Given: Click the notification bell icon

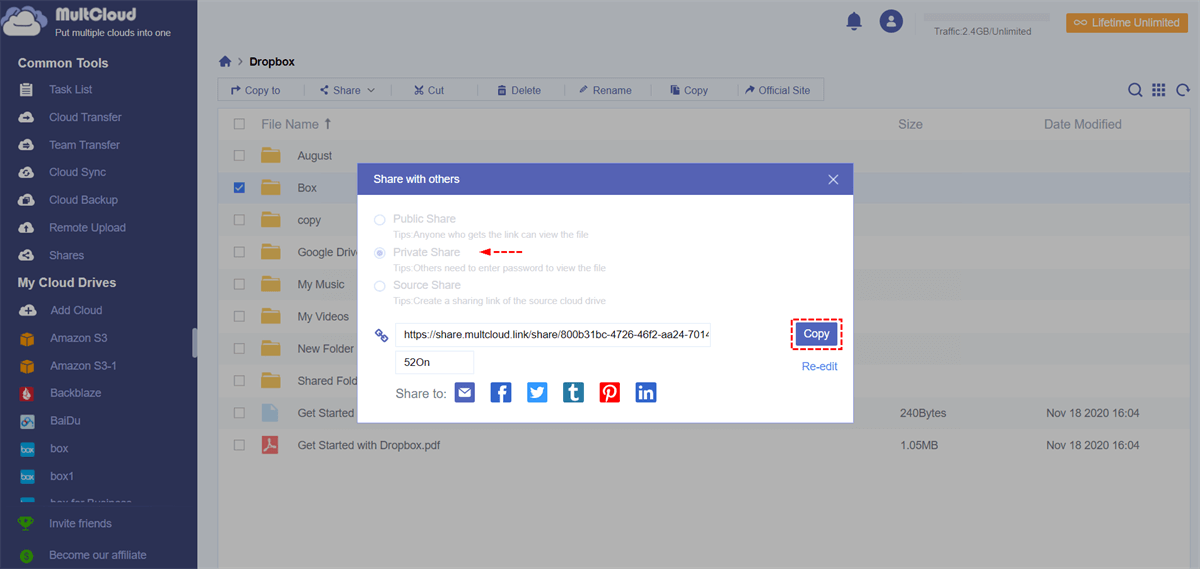Looking at the screenshot, I should tap(854, 21).
